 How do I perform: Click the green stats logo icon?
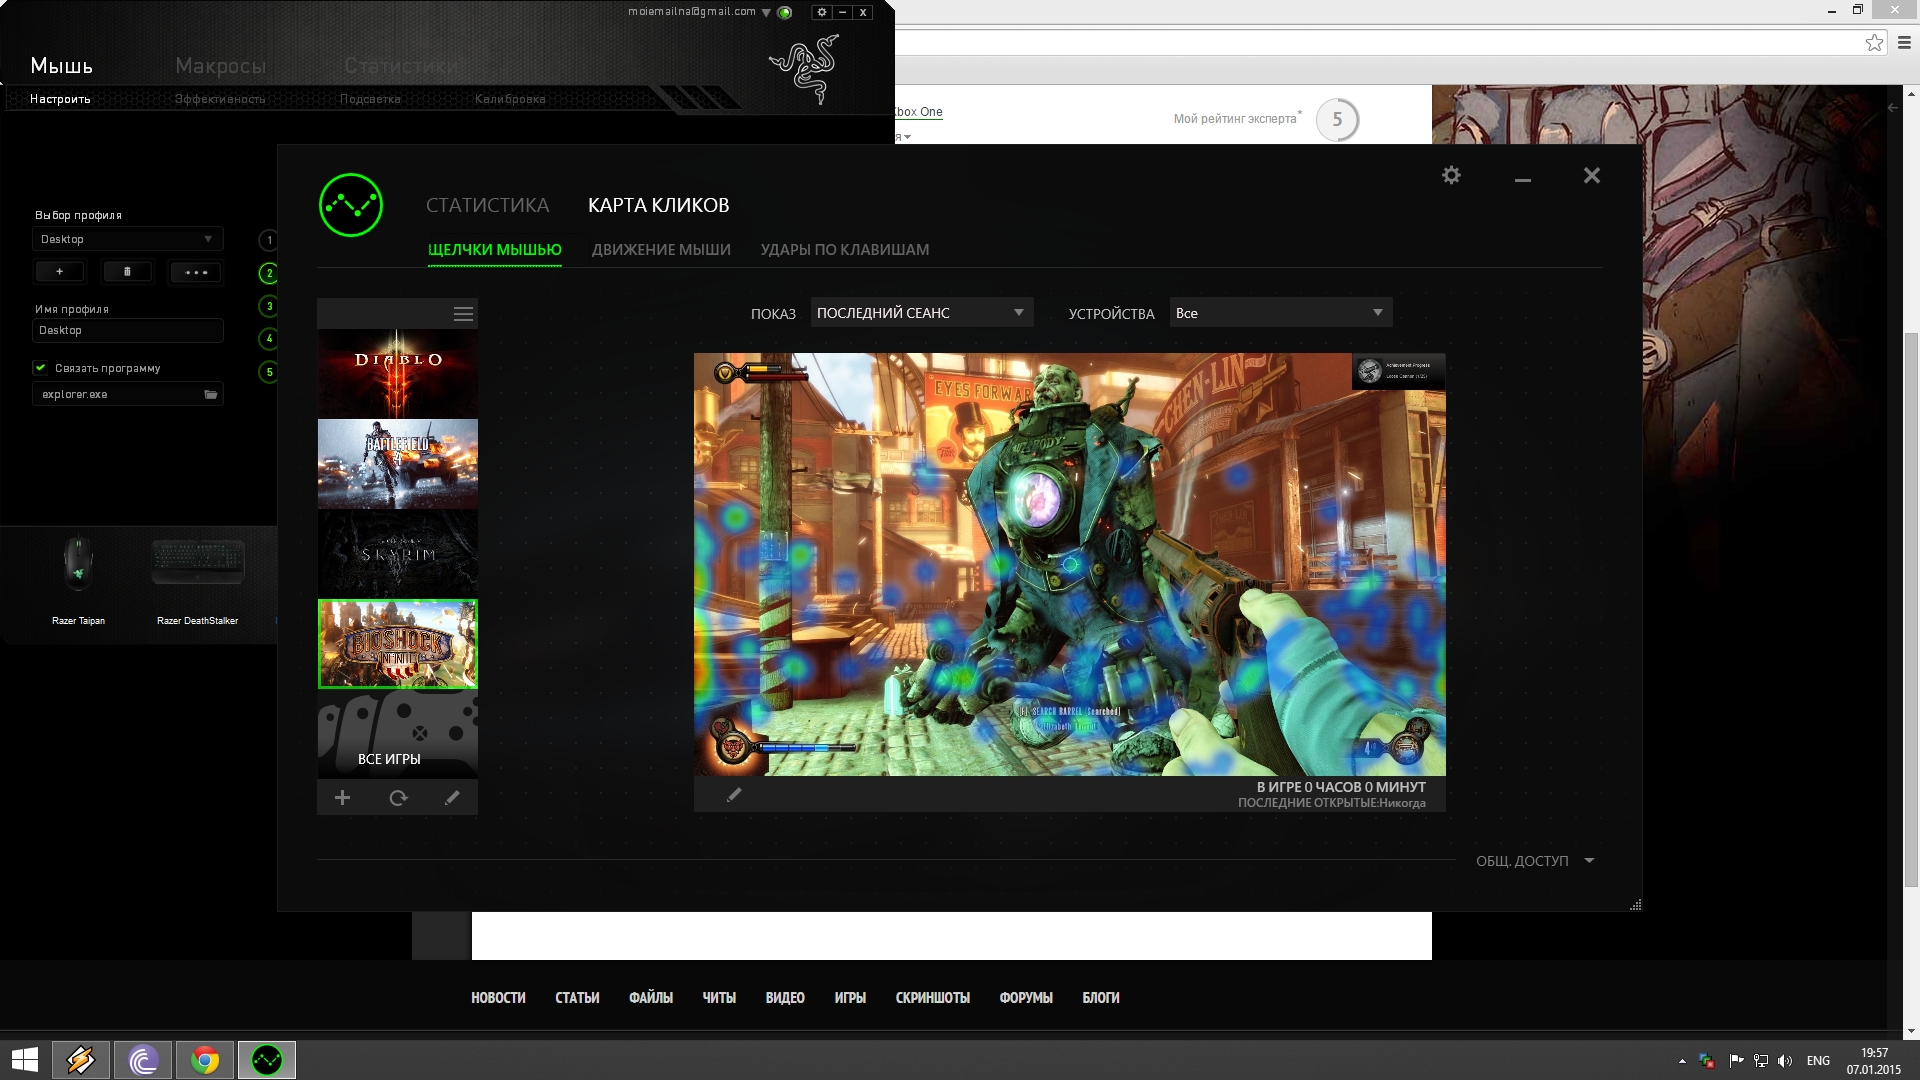click(351, 205)
